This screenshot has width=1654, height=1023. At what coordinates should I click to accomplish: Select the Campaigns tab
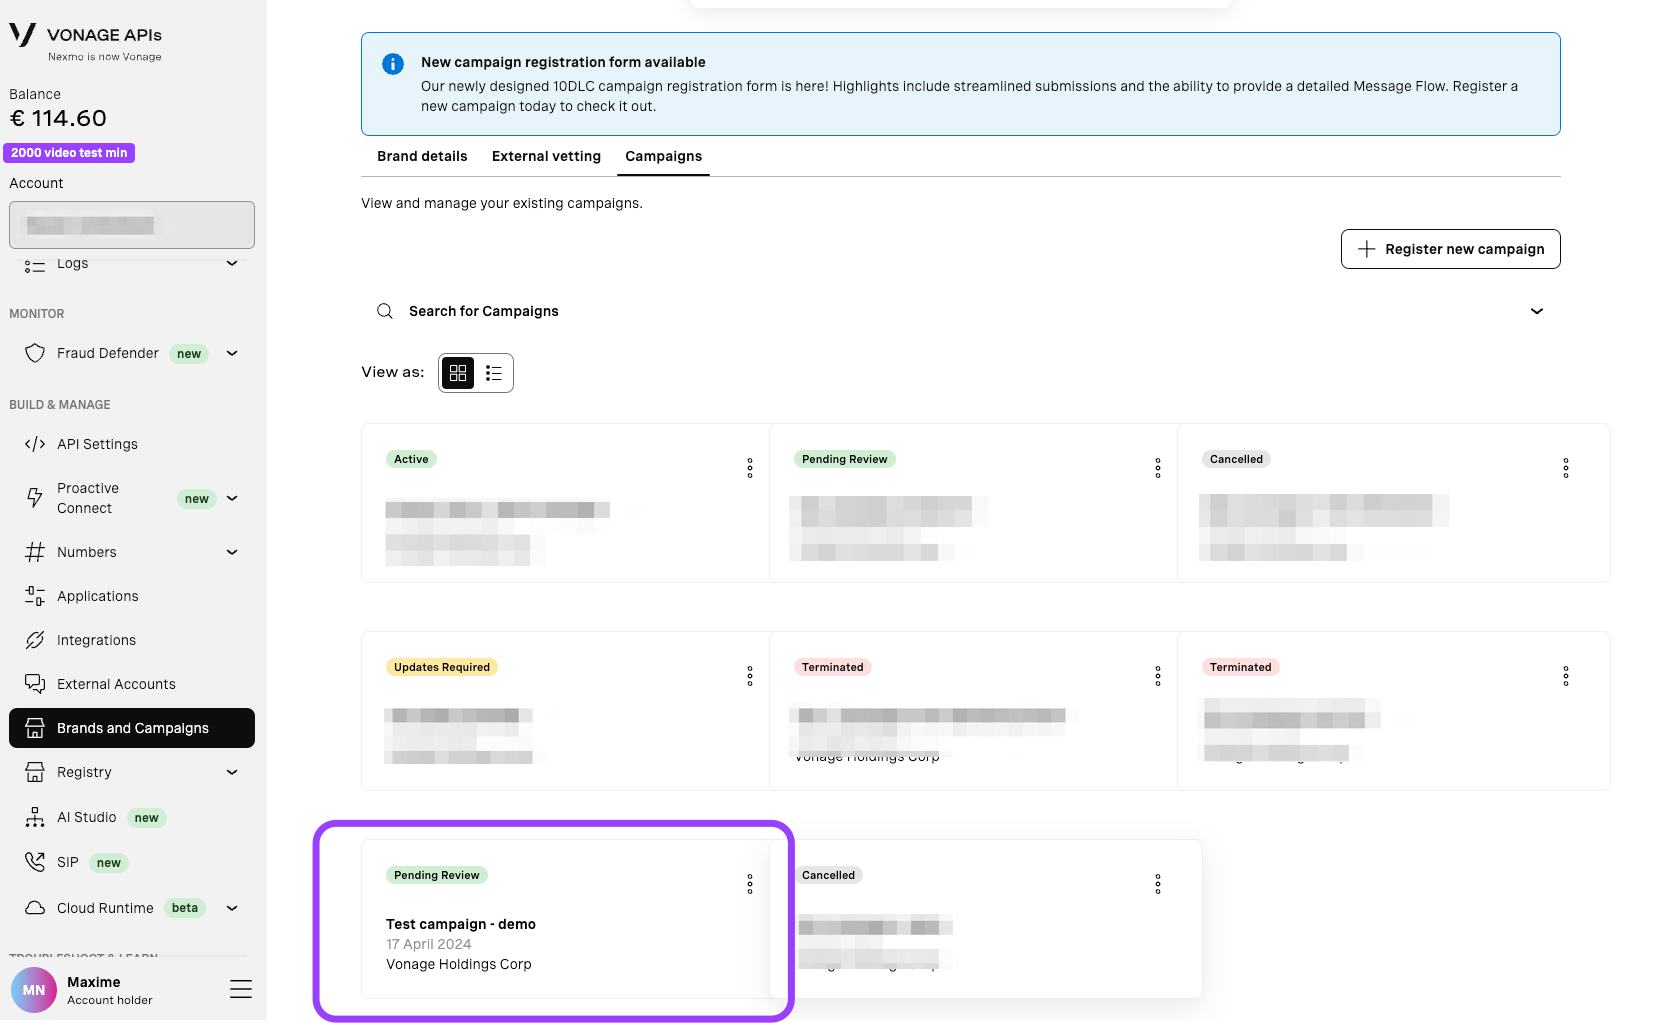pos(663,156)
